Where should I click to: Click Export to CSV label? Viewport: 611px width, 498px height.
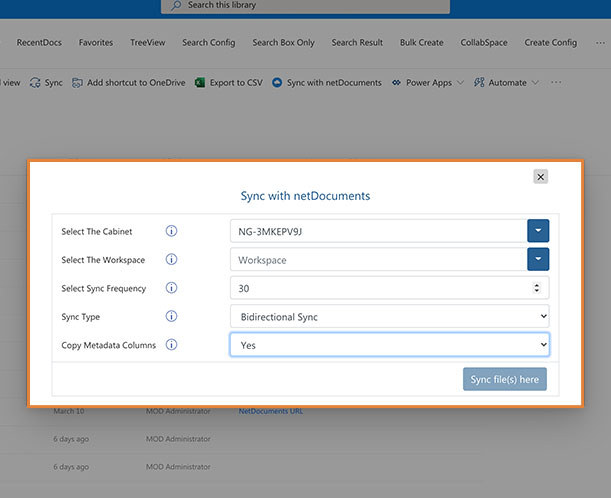236,83
